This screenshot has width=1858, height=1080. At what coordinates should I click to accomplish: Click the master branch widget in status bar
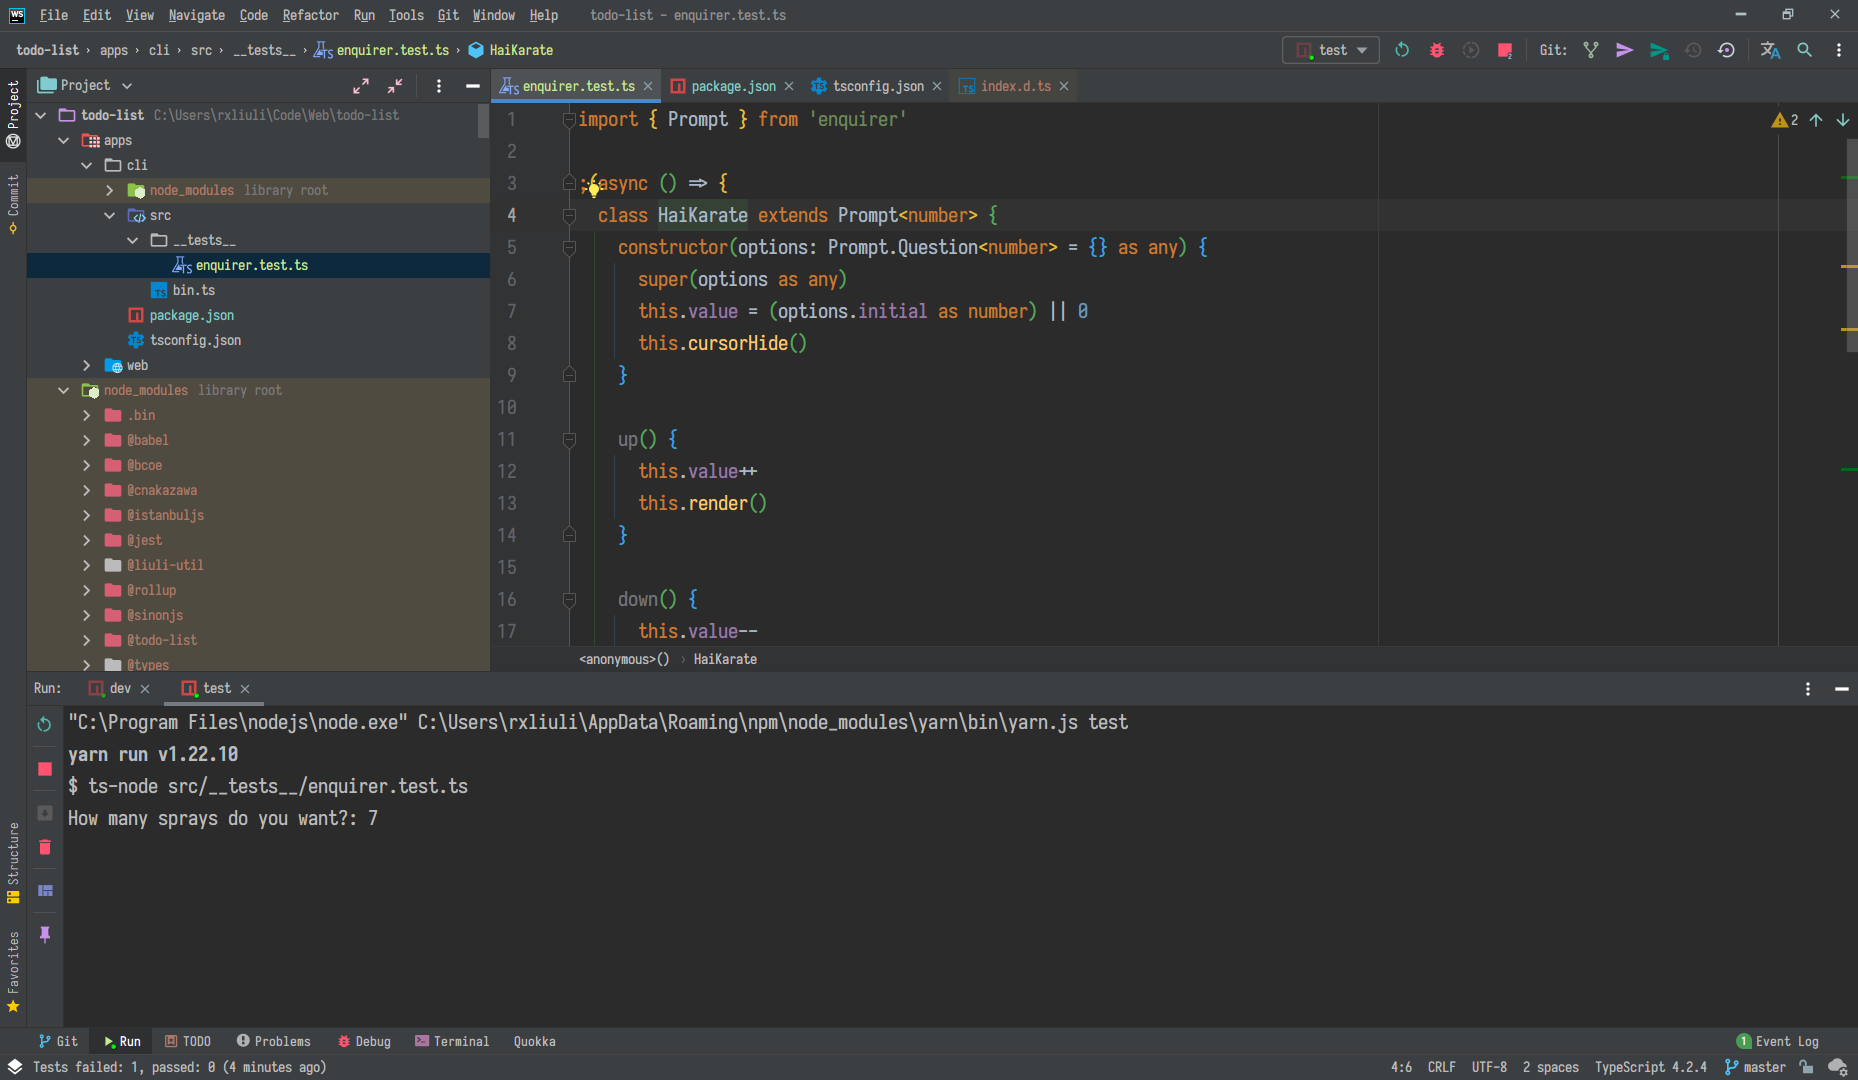pos(1754,1067)
